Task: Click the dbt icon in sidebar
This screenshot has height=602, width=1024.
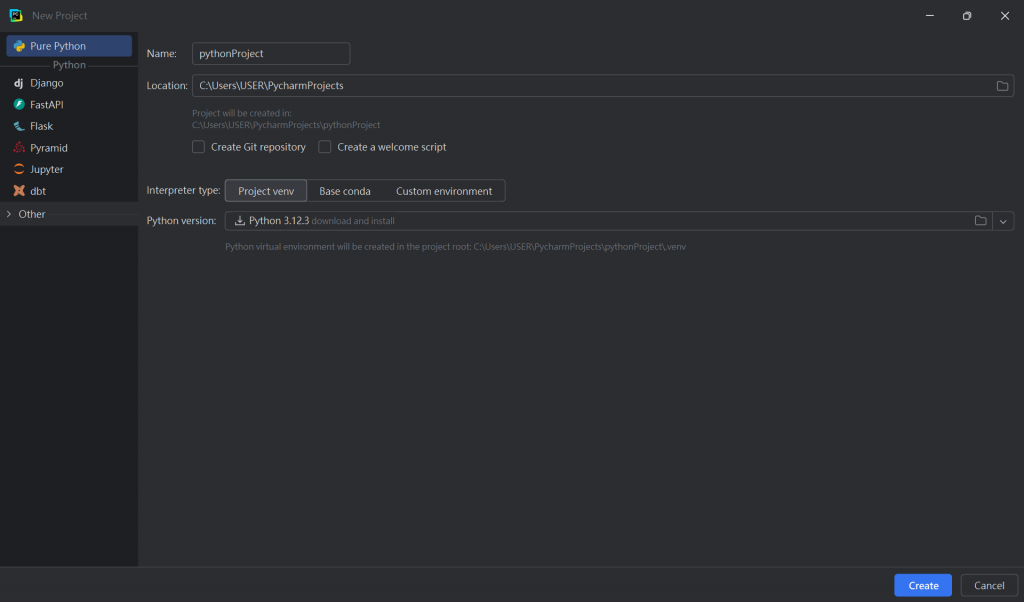Action: pos(19,191)
